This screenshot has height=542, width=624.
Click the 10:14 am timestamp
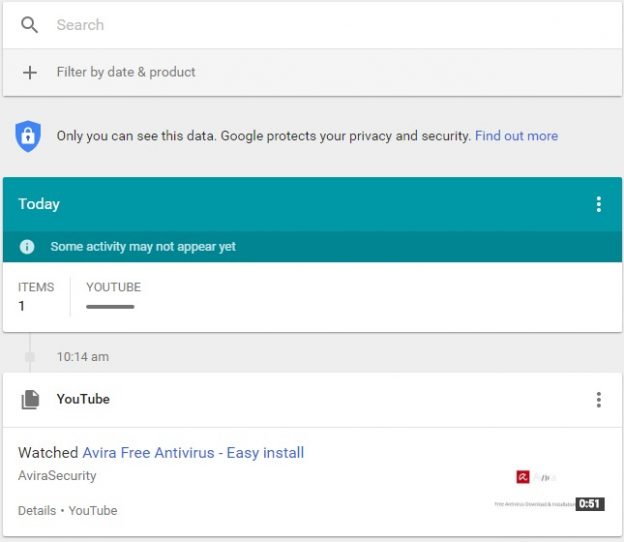click(82, 357)
